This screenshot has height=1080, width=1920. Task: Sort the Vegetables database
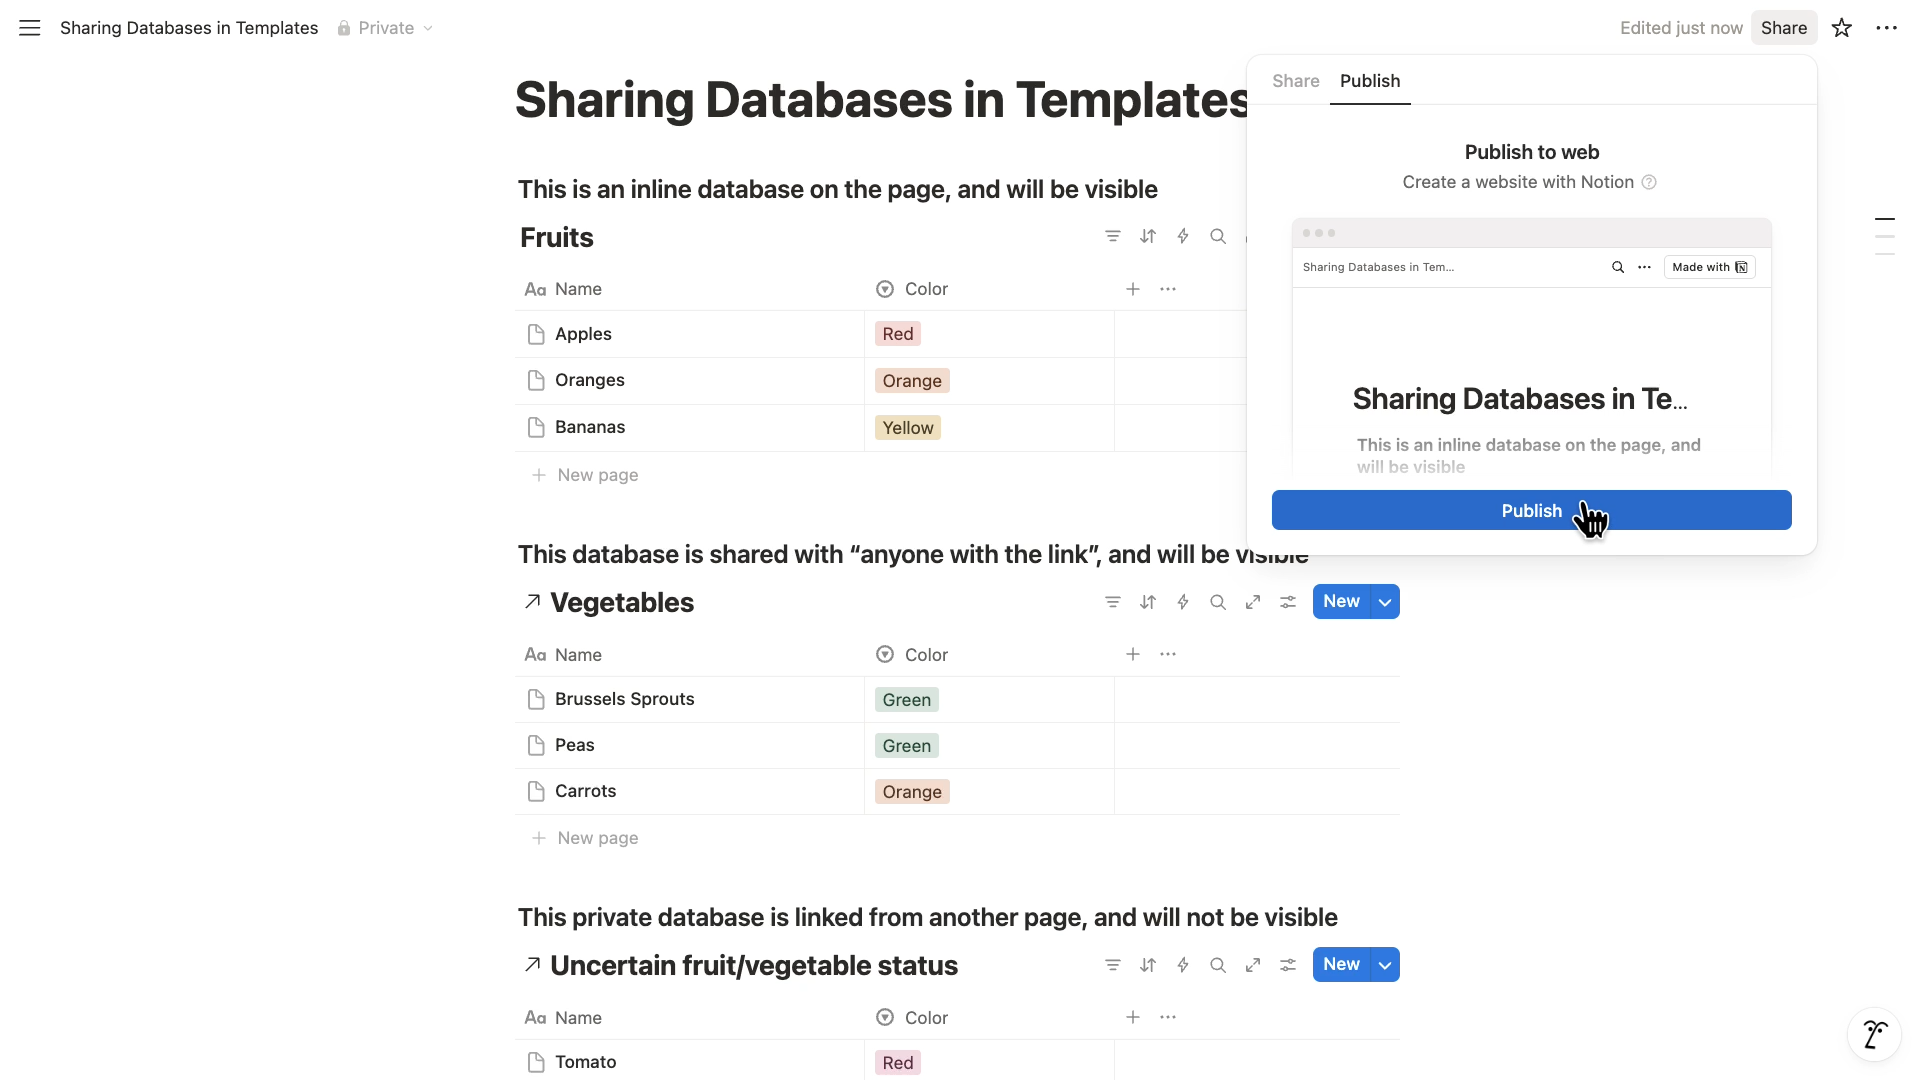coord(1147,601)
